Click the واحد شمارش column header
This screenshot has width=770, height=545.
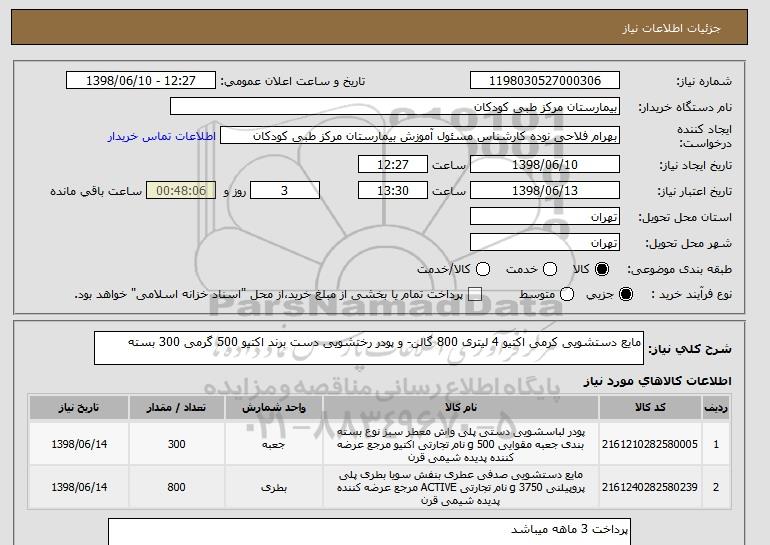pos(274,408)
